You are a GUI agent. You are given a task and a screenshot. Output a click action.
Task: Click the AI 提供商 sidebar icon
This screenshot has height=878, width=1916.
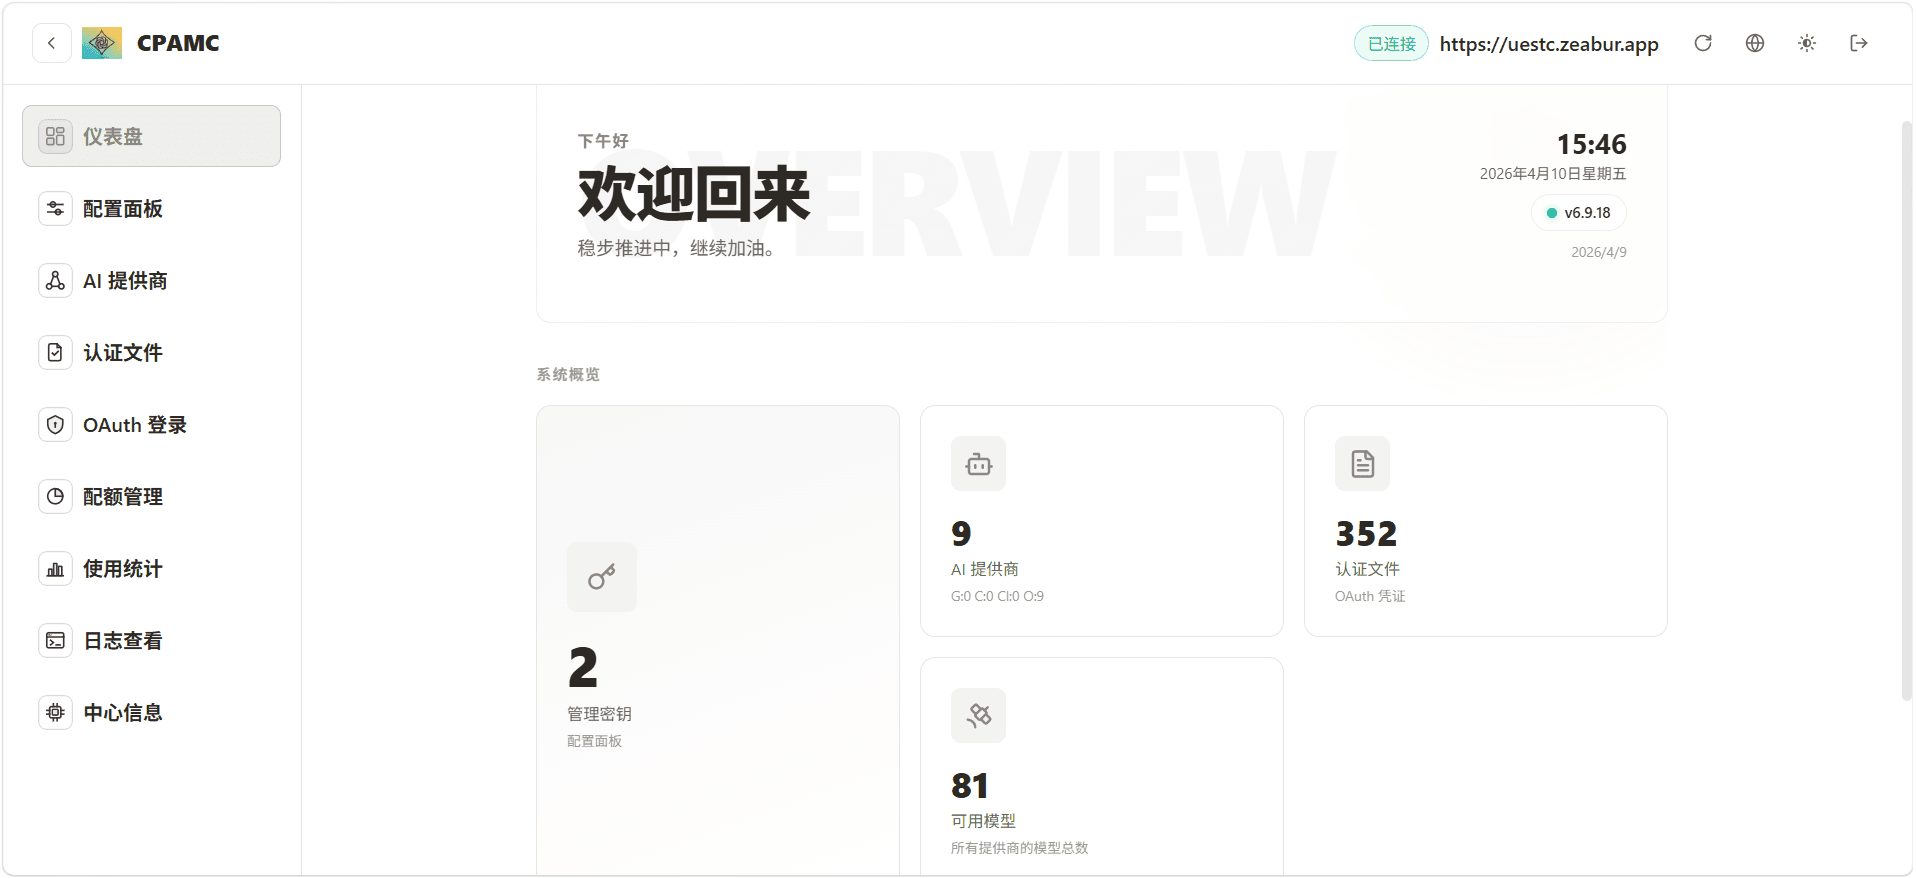(55, 280)
